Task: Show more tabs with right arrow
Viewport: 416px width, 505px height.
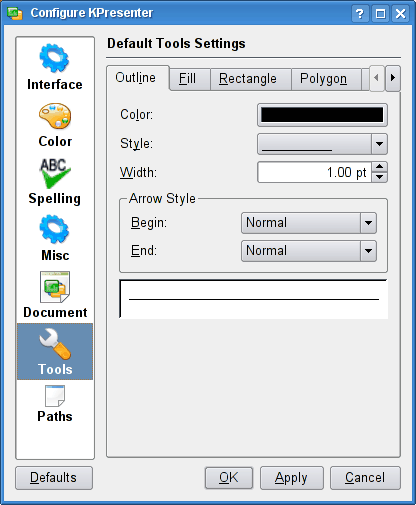Action: 393,78
